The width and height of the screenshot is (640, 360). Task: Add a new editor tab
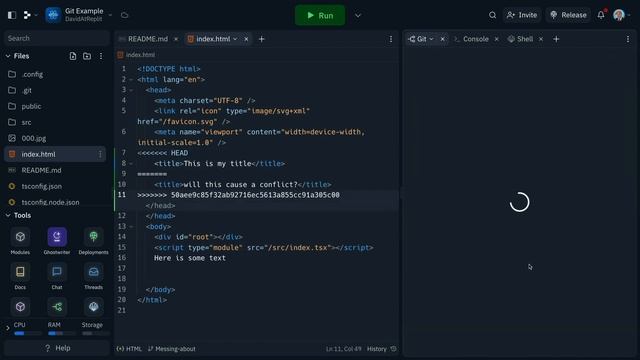[x=262, y=39]
